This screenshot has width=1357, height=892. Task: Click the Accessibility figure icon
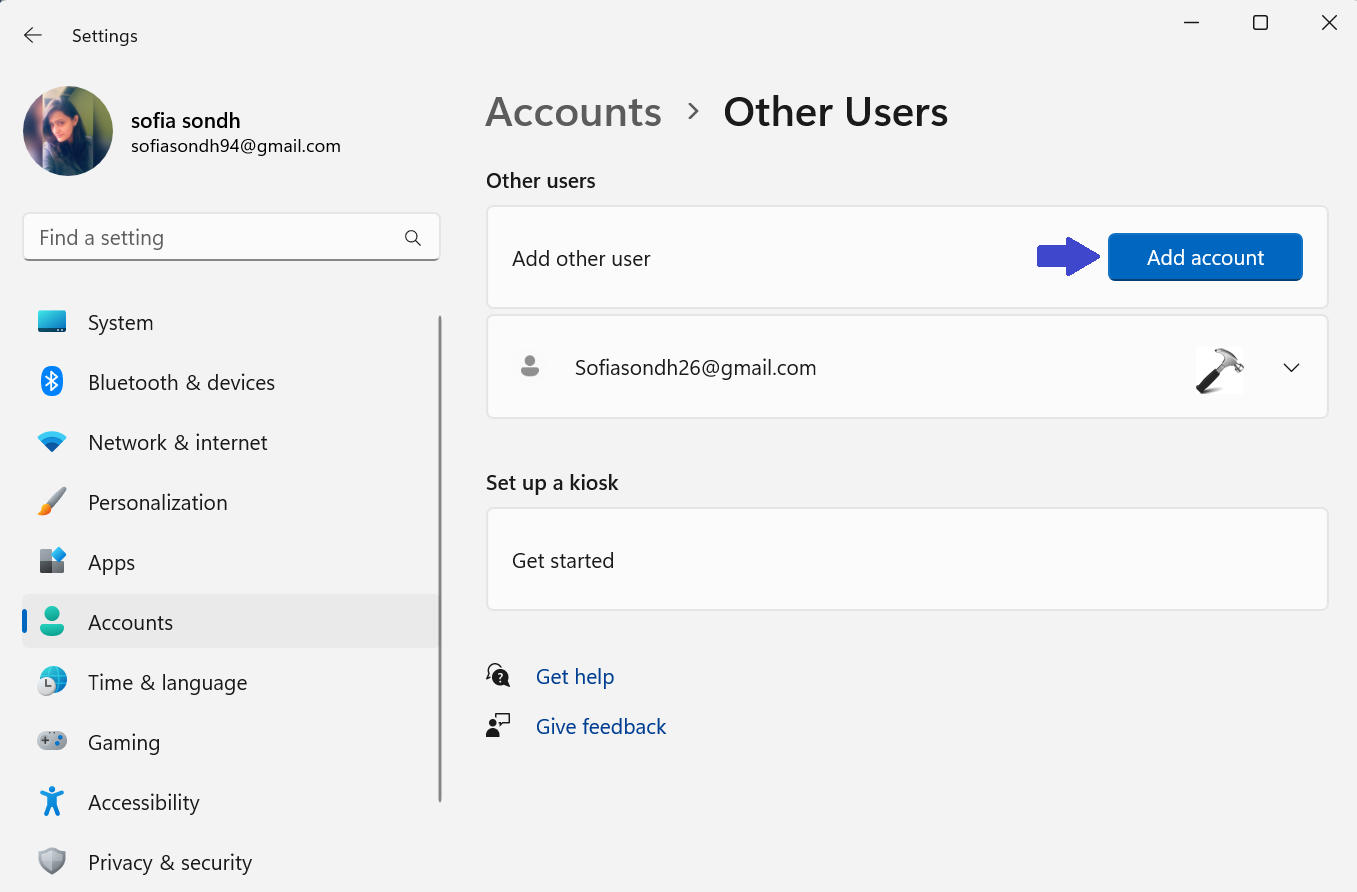click(52, 802)
